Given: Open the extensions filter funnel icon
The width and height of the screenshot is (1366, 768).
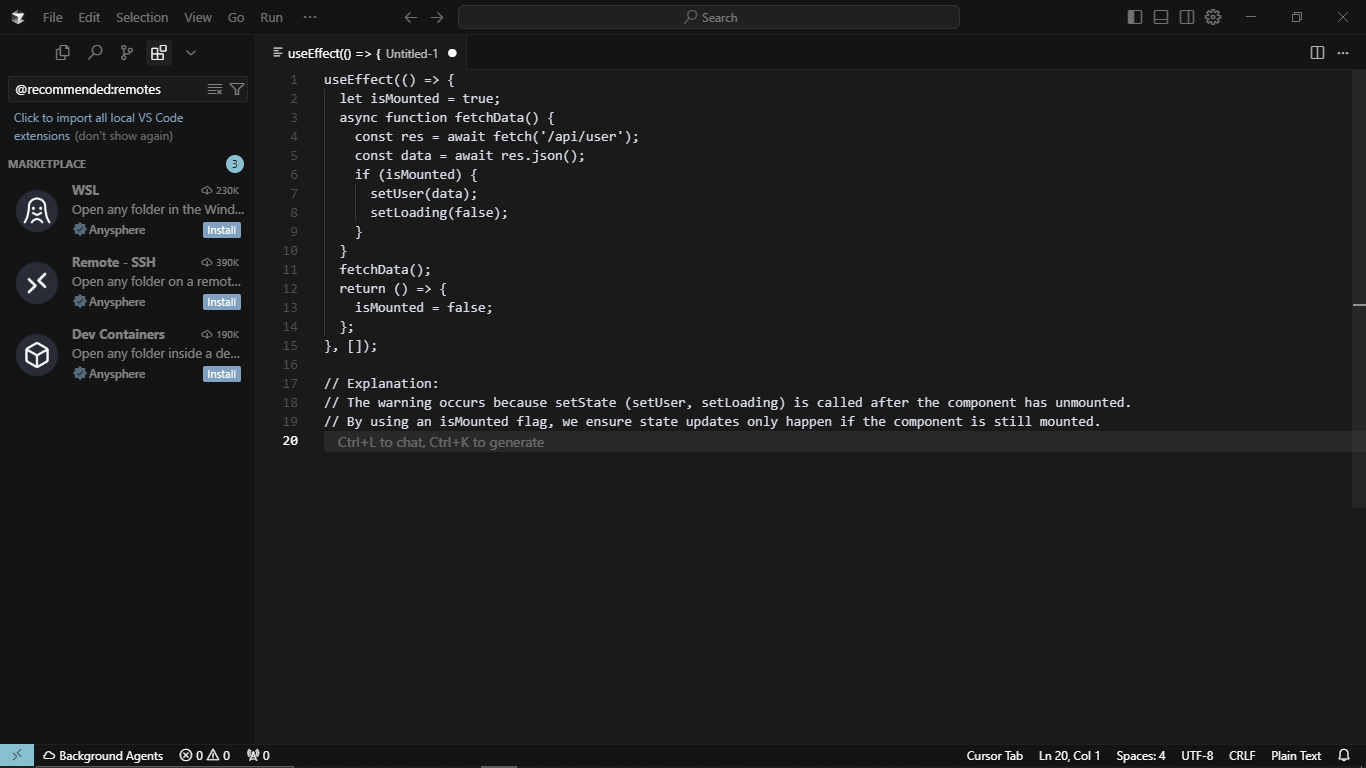Looking at the screenshot, I should [x=237, y=89].
